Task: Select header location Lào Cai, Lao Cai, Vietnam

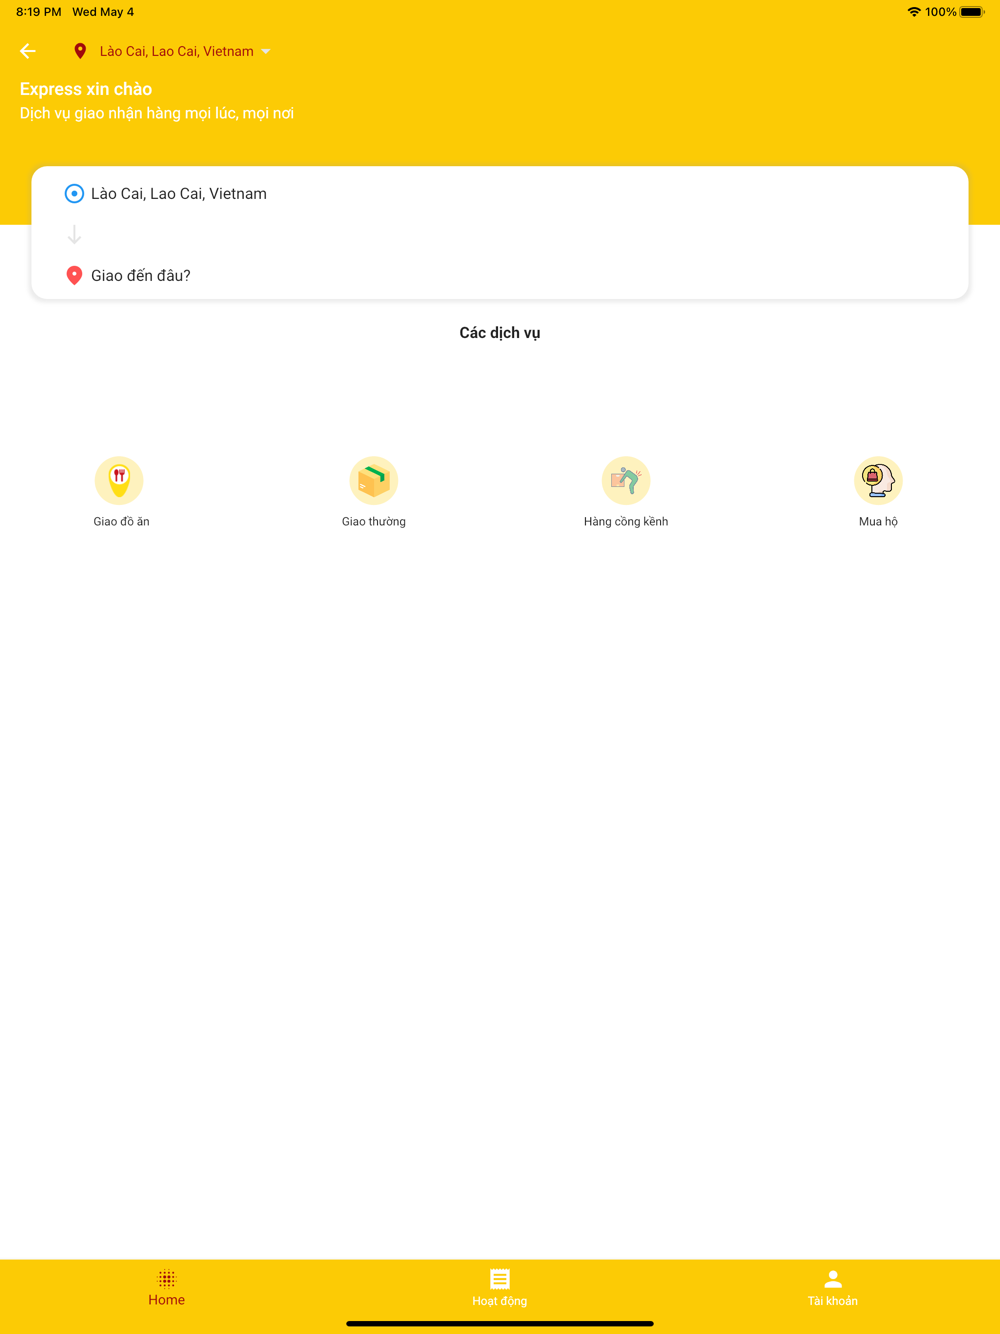Action: tap(177, 51)
